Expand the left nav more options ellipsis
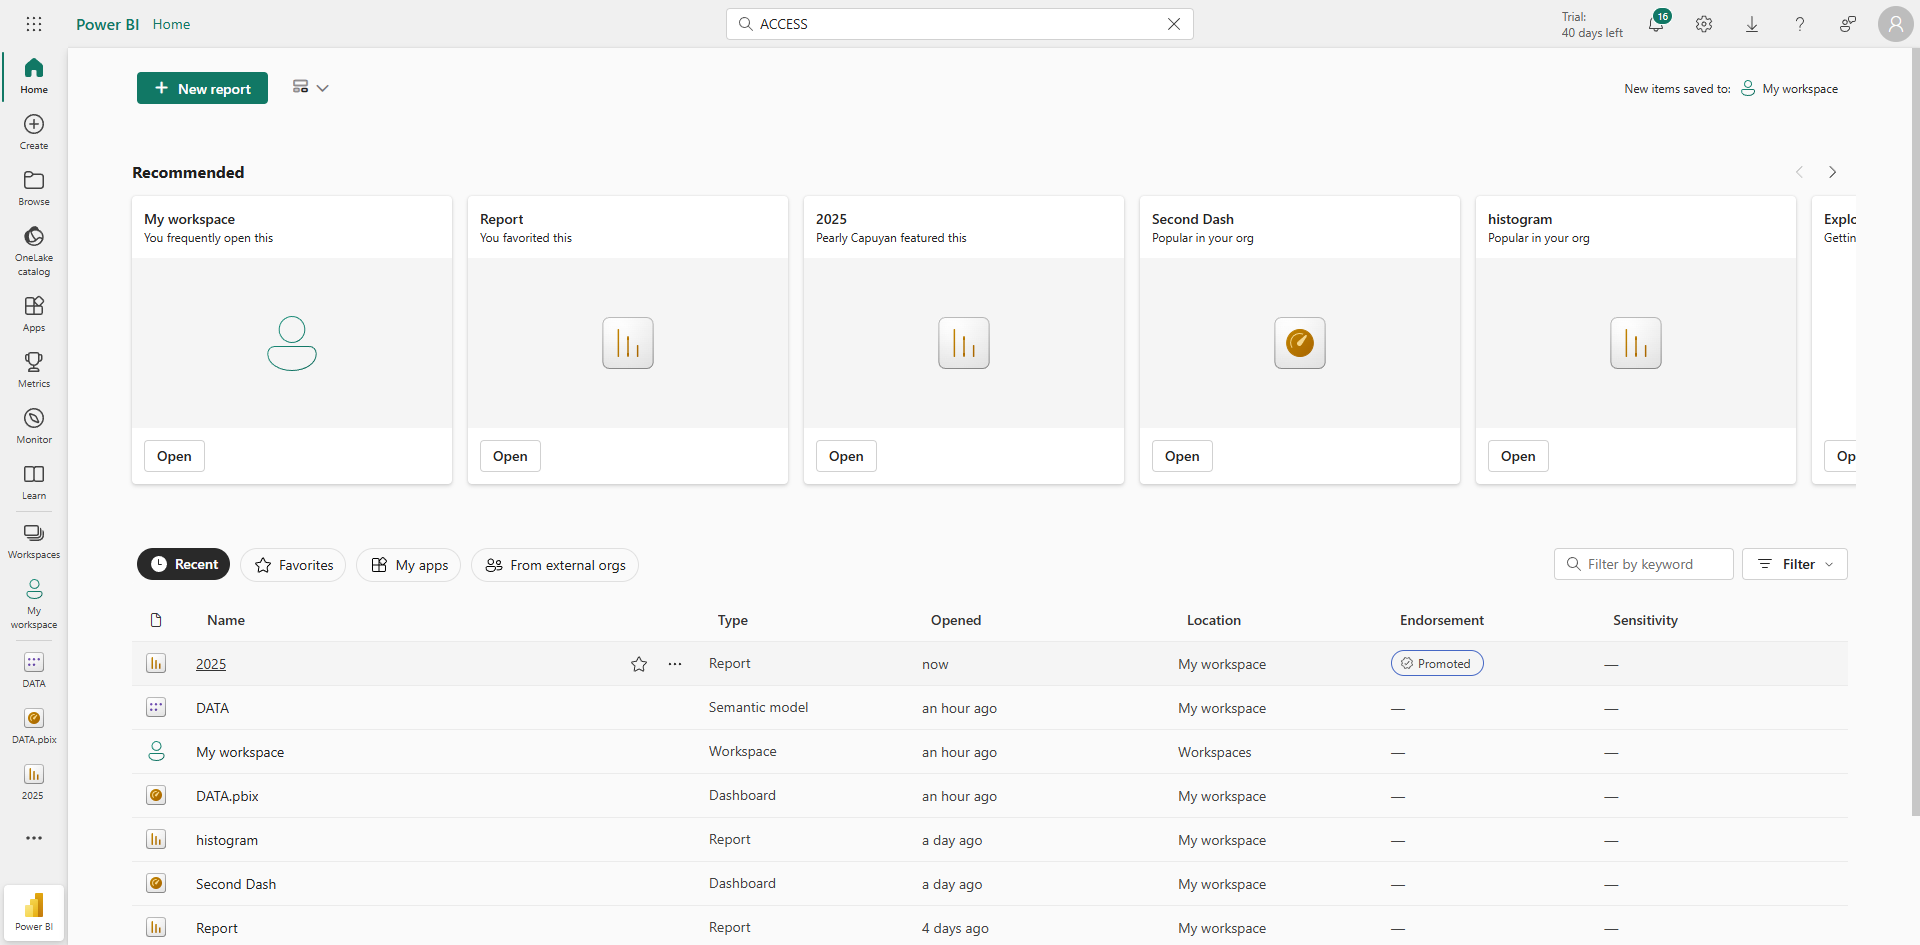Screen dimensions: 1920x945 34,838
